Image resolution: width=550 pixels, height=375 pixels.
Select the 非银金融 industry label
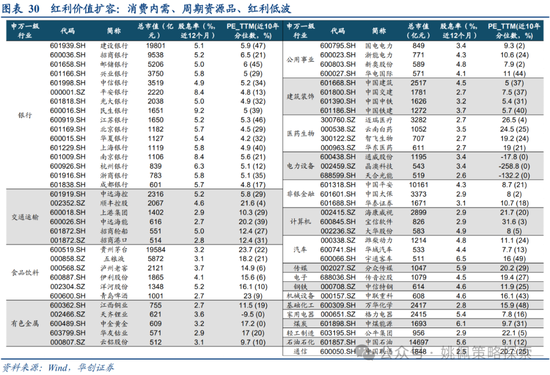(300, 194)
